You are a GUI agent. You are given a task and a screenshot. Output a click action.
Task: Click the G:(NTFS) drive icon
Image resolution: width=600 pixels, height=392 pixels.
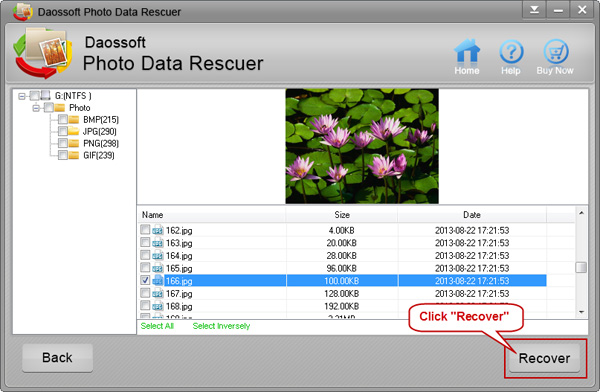click(x=46, y=95)
